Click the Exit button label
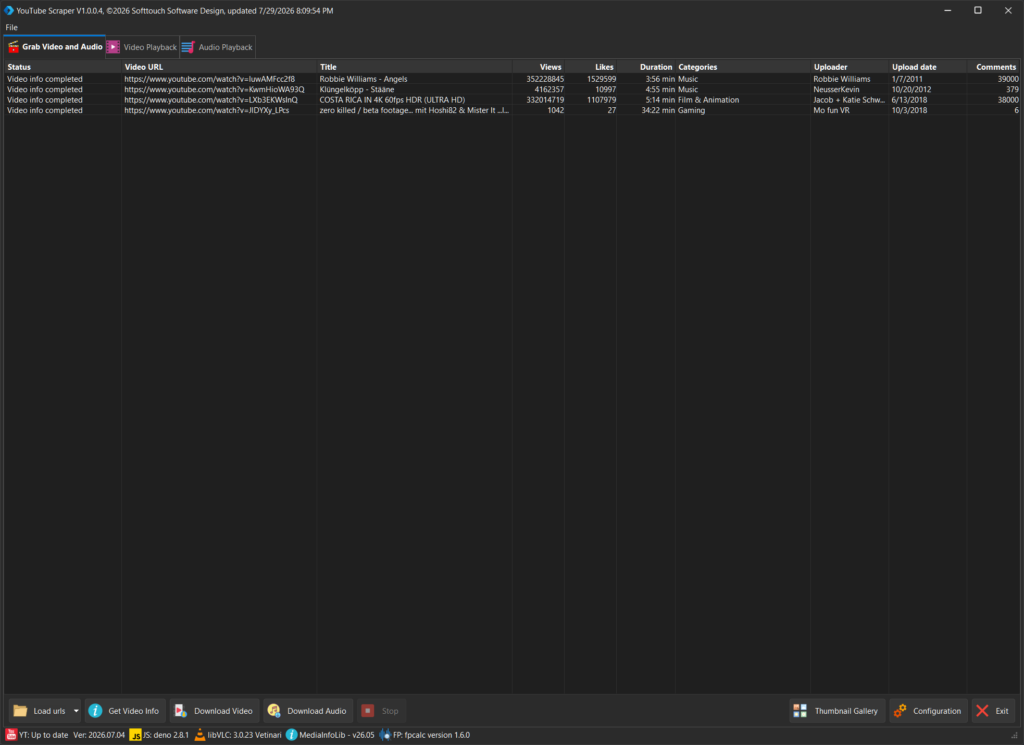Image resolution: width=1024 pixels, height=745 pixels. 1002,711
